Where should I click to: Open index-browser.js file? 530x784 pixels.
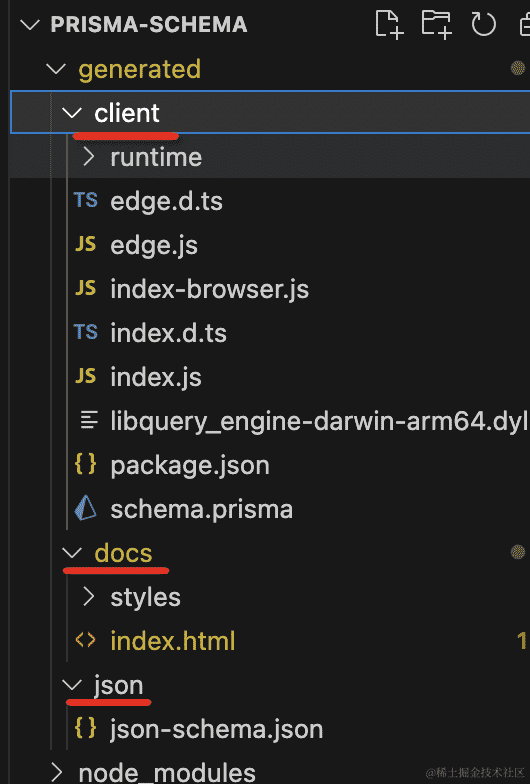coord(210,289)
